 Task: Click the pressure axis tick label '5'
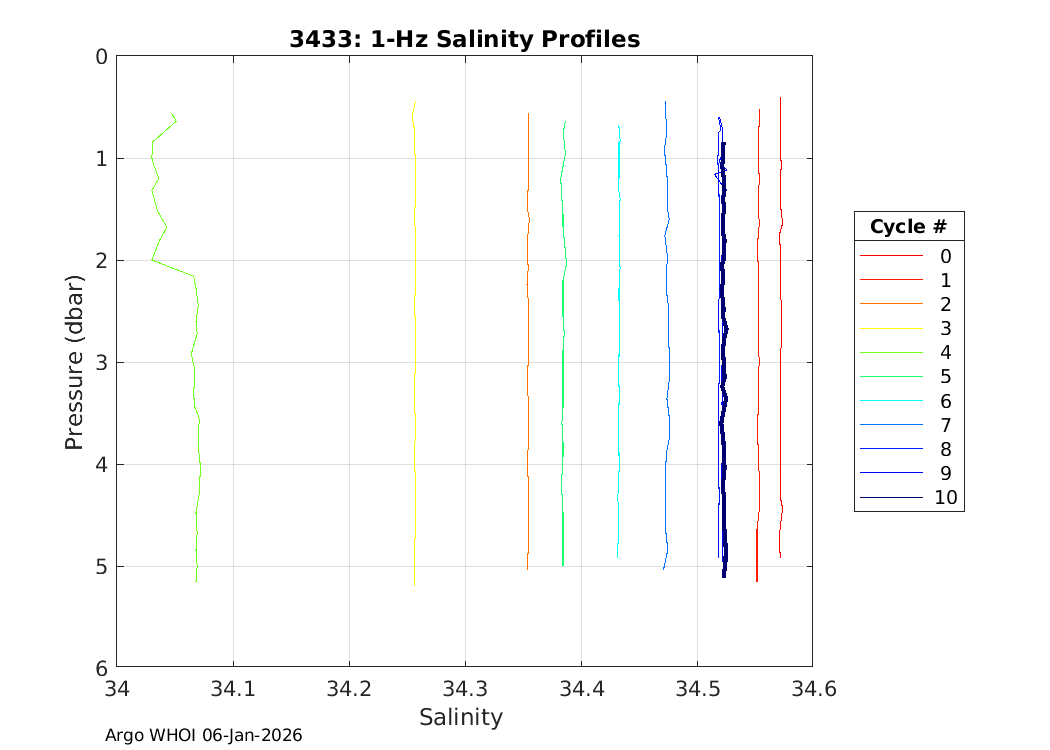coord(101,567)
